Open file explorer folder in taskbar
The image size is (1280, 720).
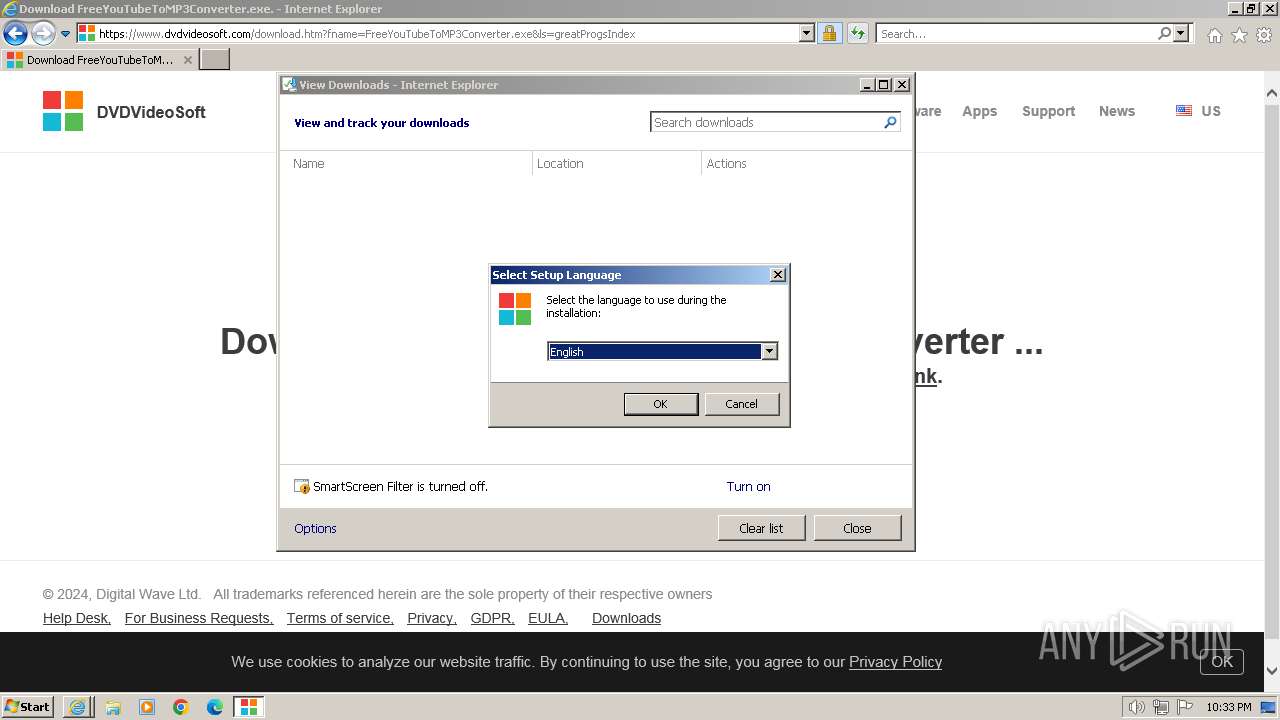[x=113, y=707]
